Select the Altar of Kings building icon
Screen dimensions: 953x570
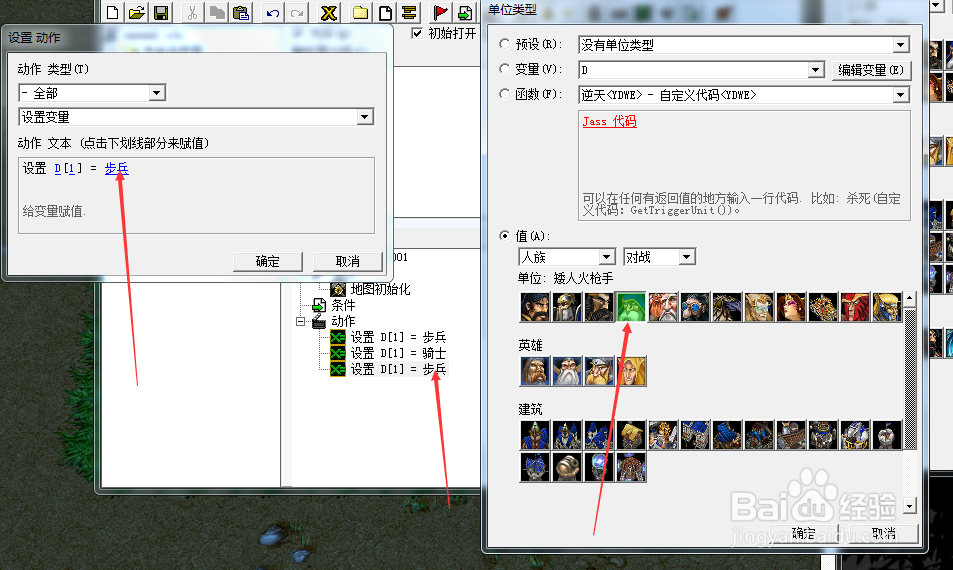click(663, 435)
